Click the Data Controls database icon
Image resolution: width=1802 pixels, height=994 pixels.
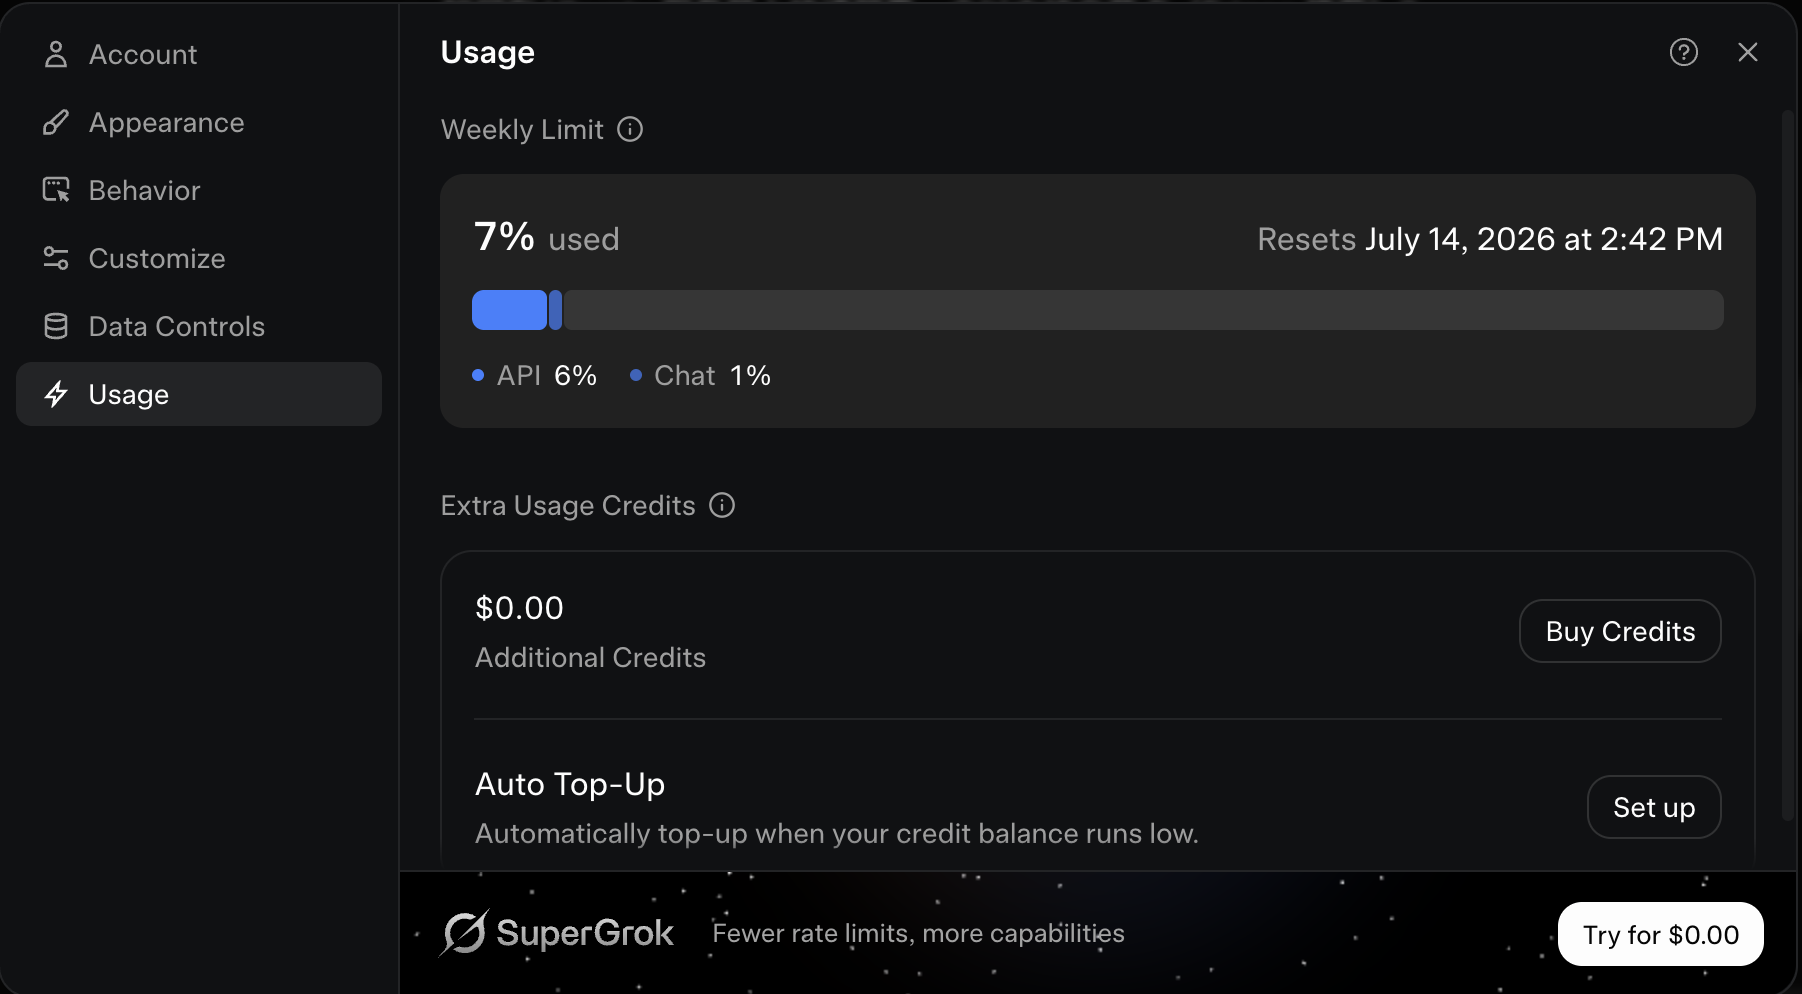[x=56, y=326]
